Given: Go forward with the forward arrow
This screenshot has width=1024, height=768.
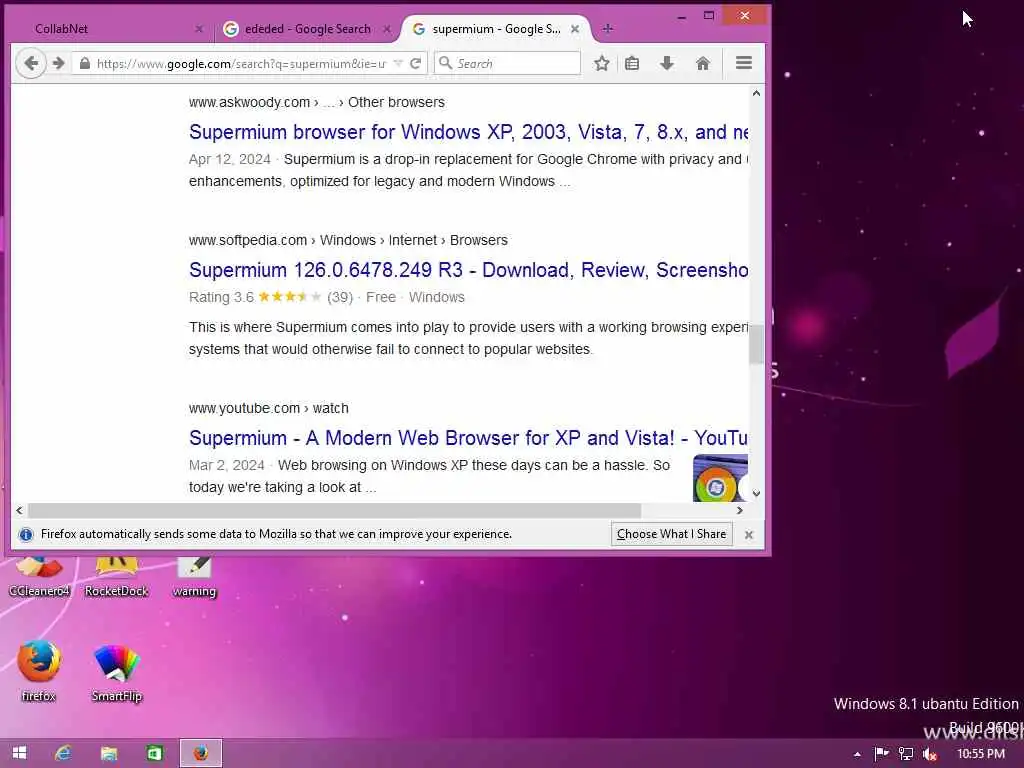Looking at the screenshot, I should 58,63.
